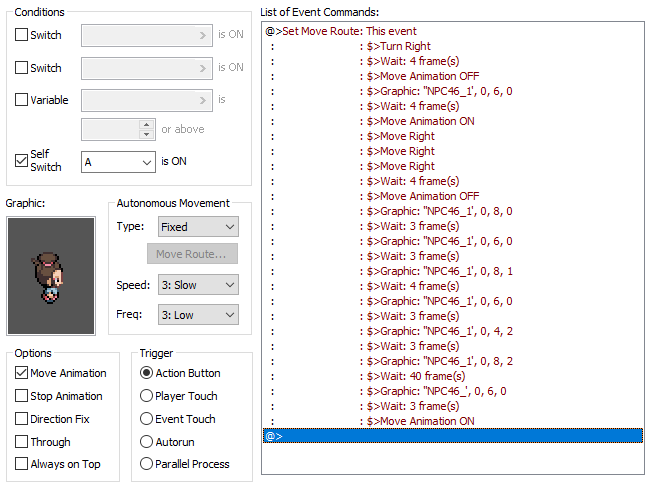
Task: Select the Player Touch trigger
Action: tap(147, 396)
